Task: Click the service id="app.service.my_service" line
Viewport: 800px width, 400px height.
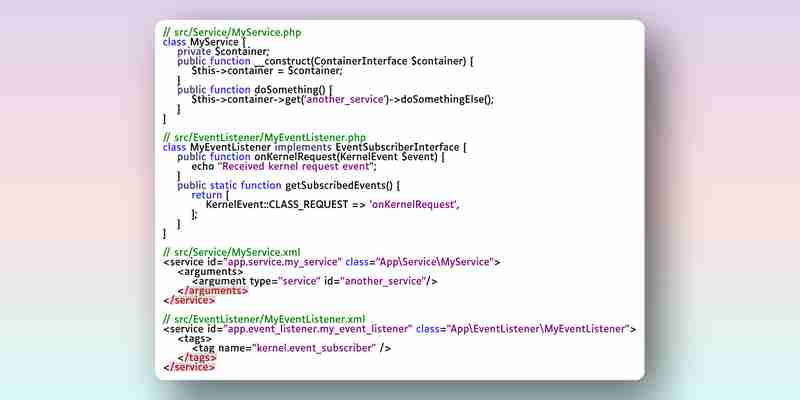Action: 332,262
